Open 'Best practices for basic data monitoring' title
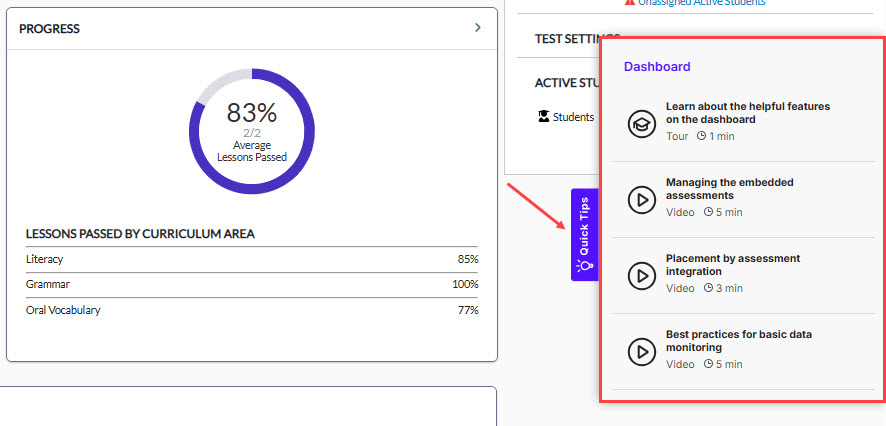Viewport: 886px width, 426px height. pos(739,341)
